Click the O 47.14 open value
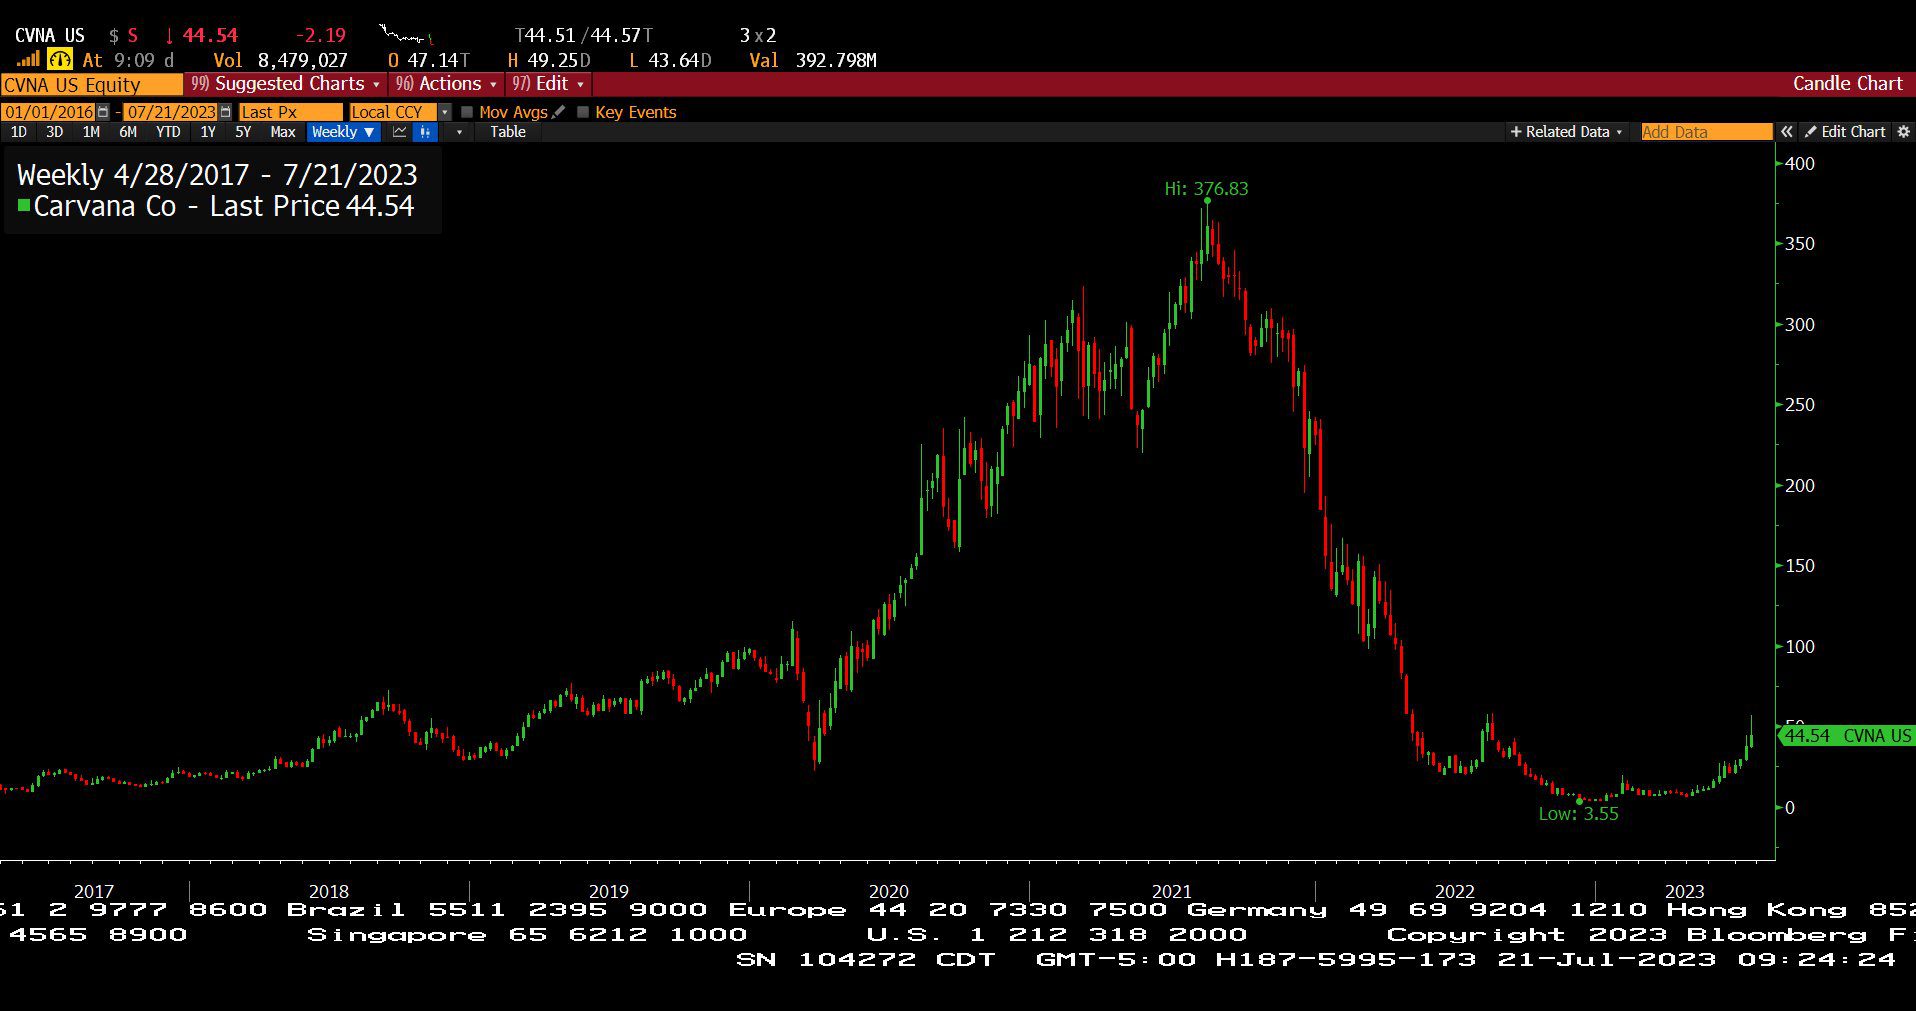 (x=428, y=60)
